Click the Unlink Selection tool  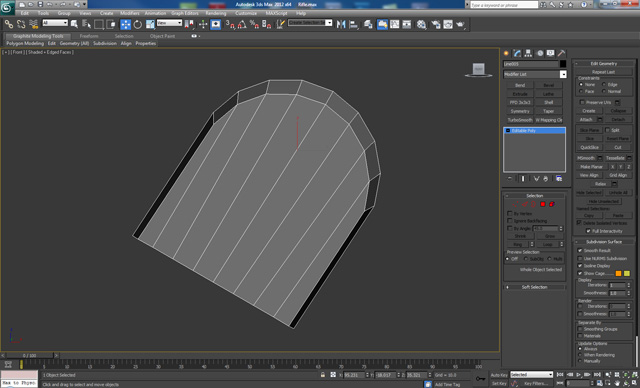coord(21,24)
